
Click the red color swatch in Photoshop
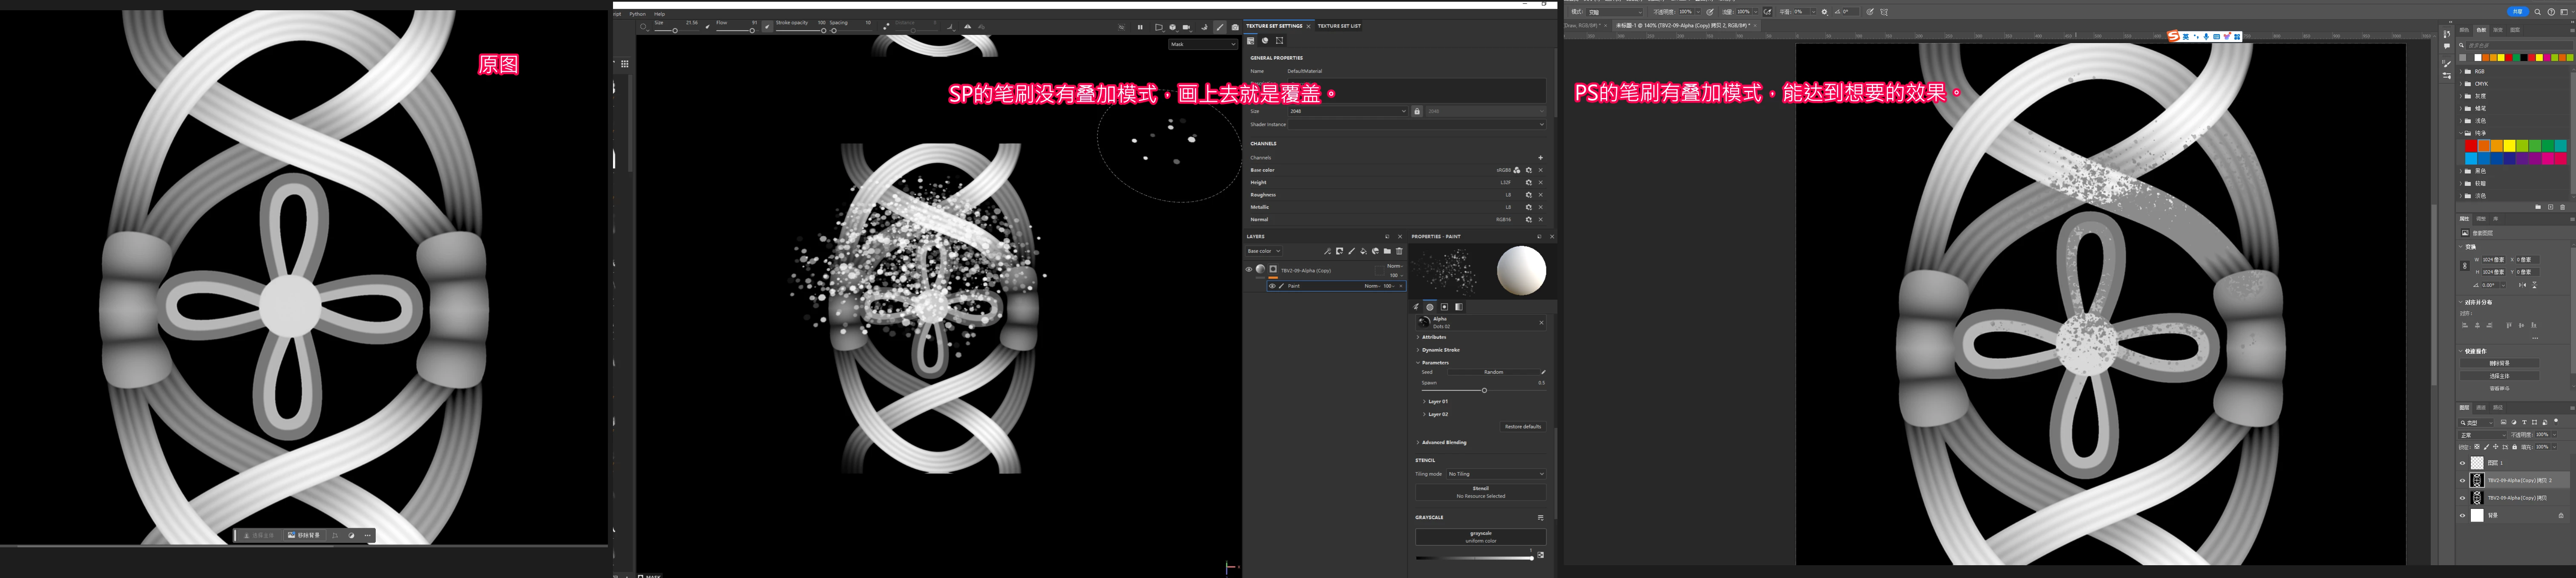pyautogui.click(x=2471, y=146)
